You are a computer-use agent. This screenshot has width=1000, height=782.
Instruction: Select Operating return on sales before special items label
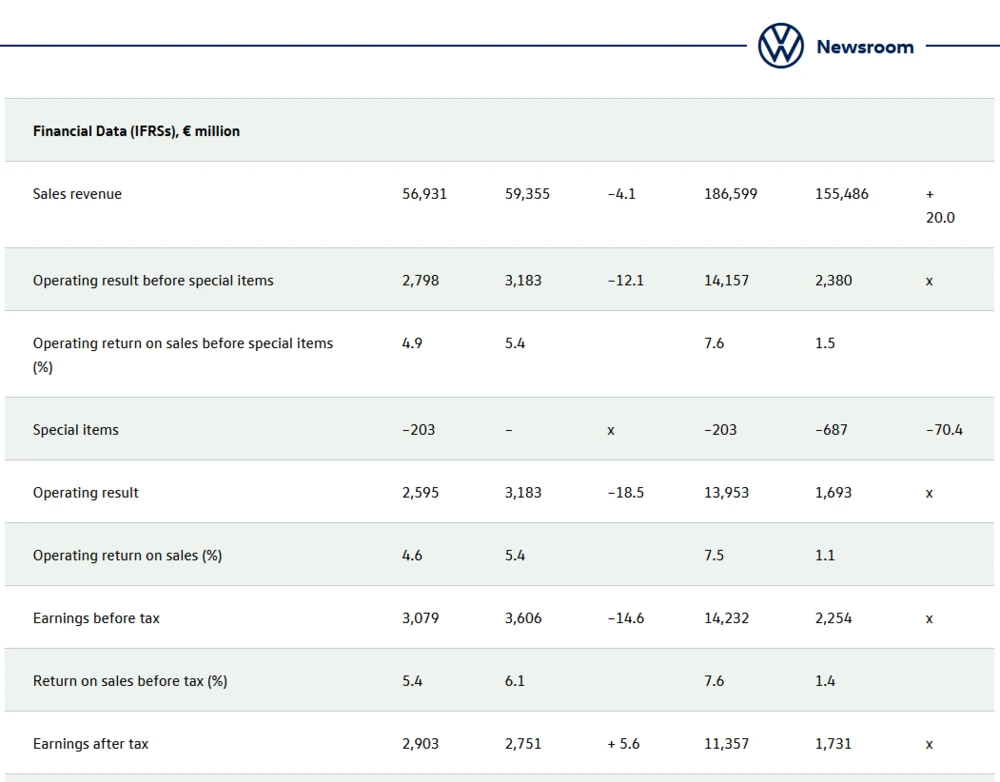tap(182, 343)
